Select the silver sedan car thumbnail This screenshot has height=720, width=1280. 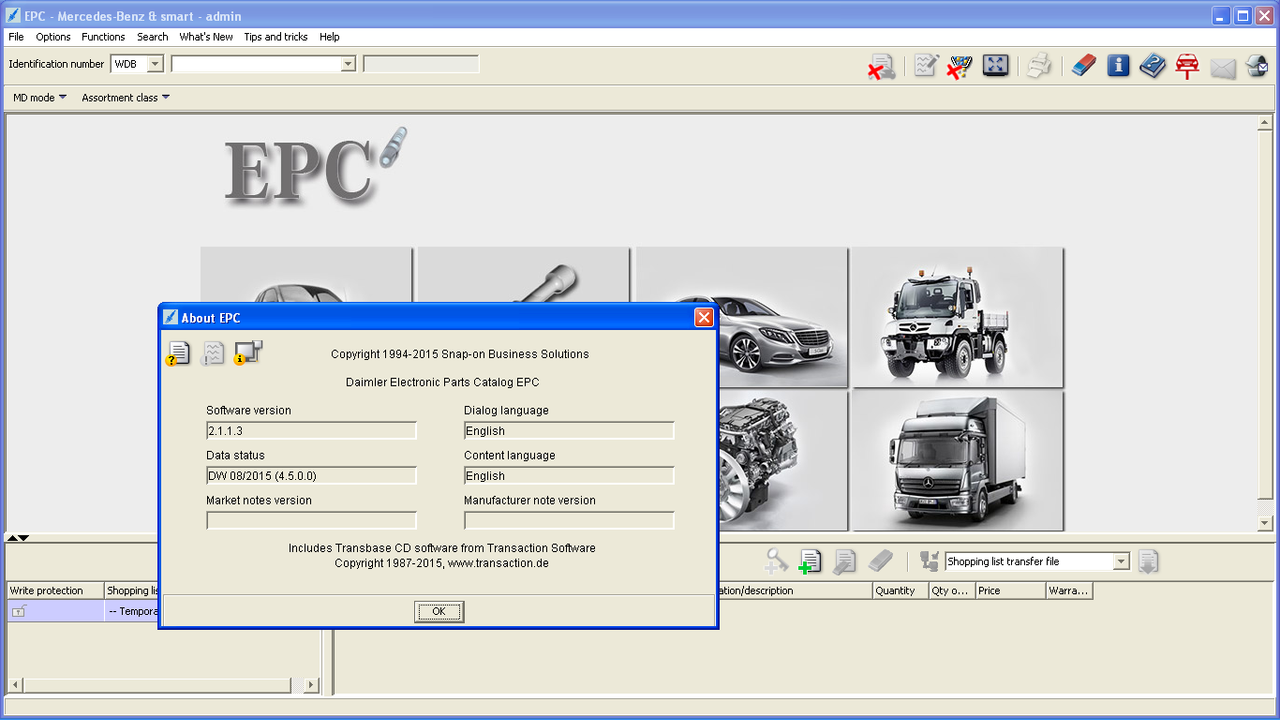click(x=782, y=317)
